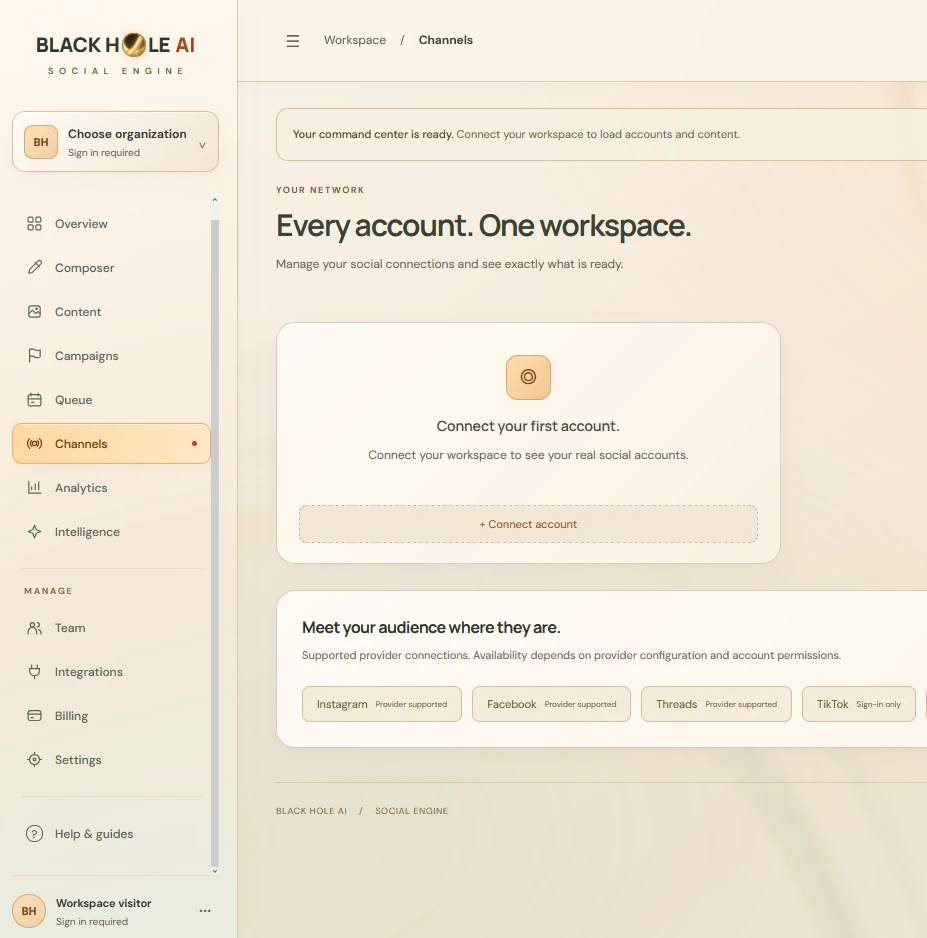Image resolution: width=927 pixels, height=938 pixels.
Task: Click the BH avatar in organization selector
Action: (x=41, y=142)
